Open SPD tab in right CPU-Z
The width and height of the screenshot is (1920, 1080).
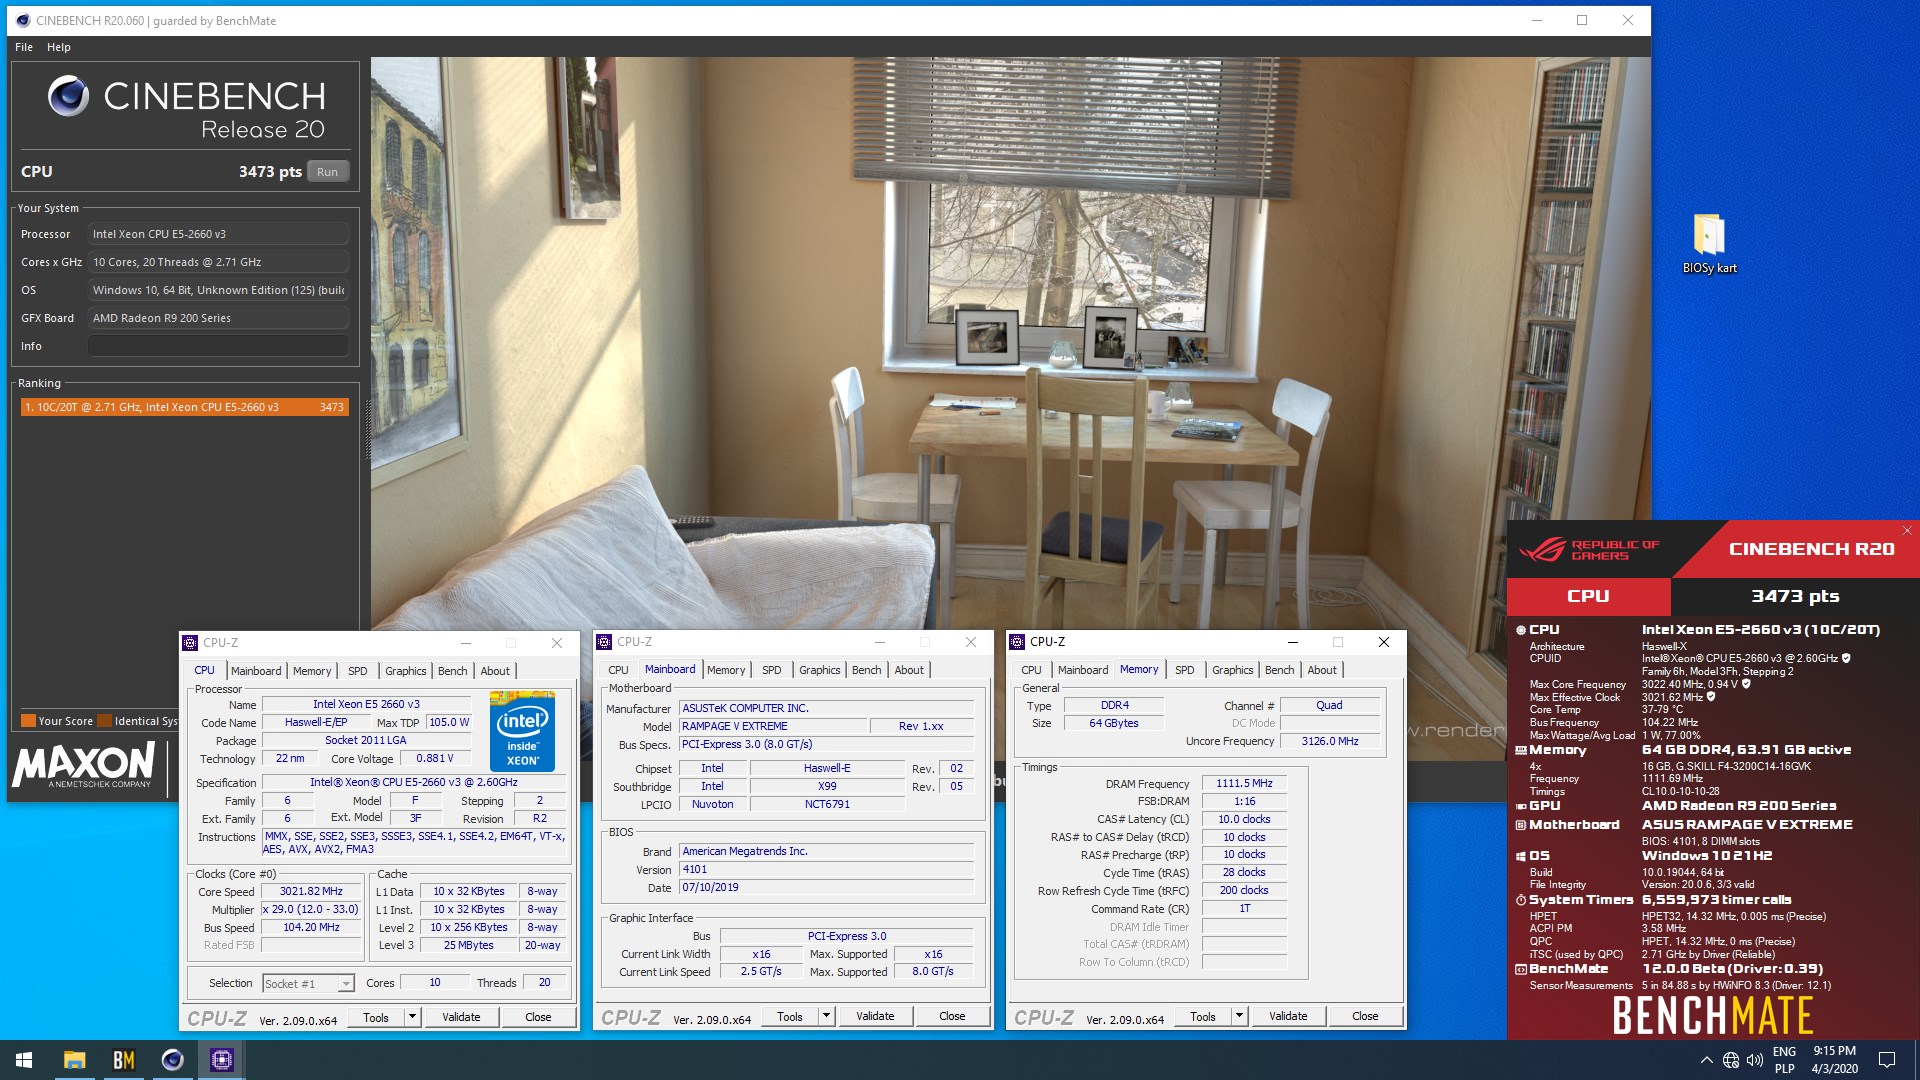click(1185, 670)
